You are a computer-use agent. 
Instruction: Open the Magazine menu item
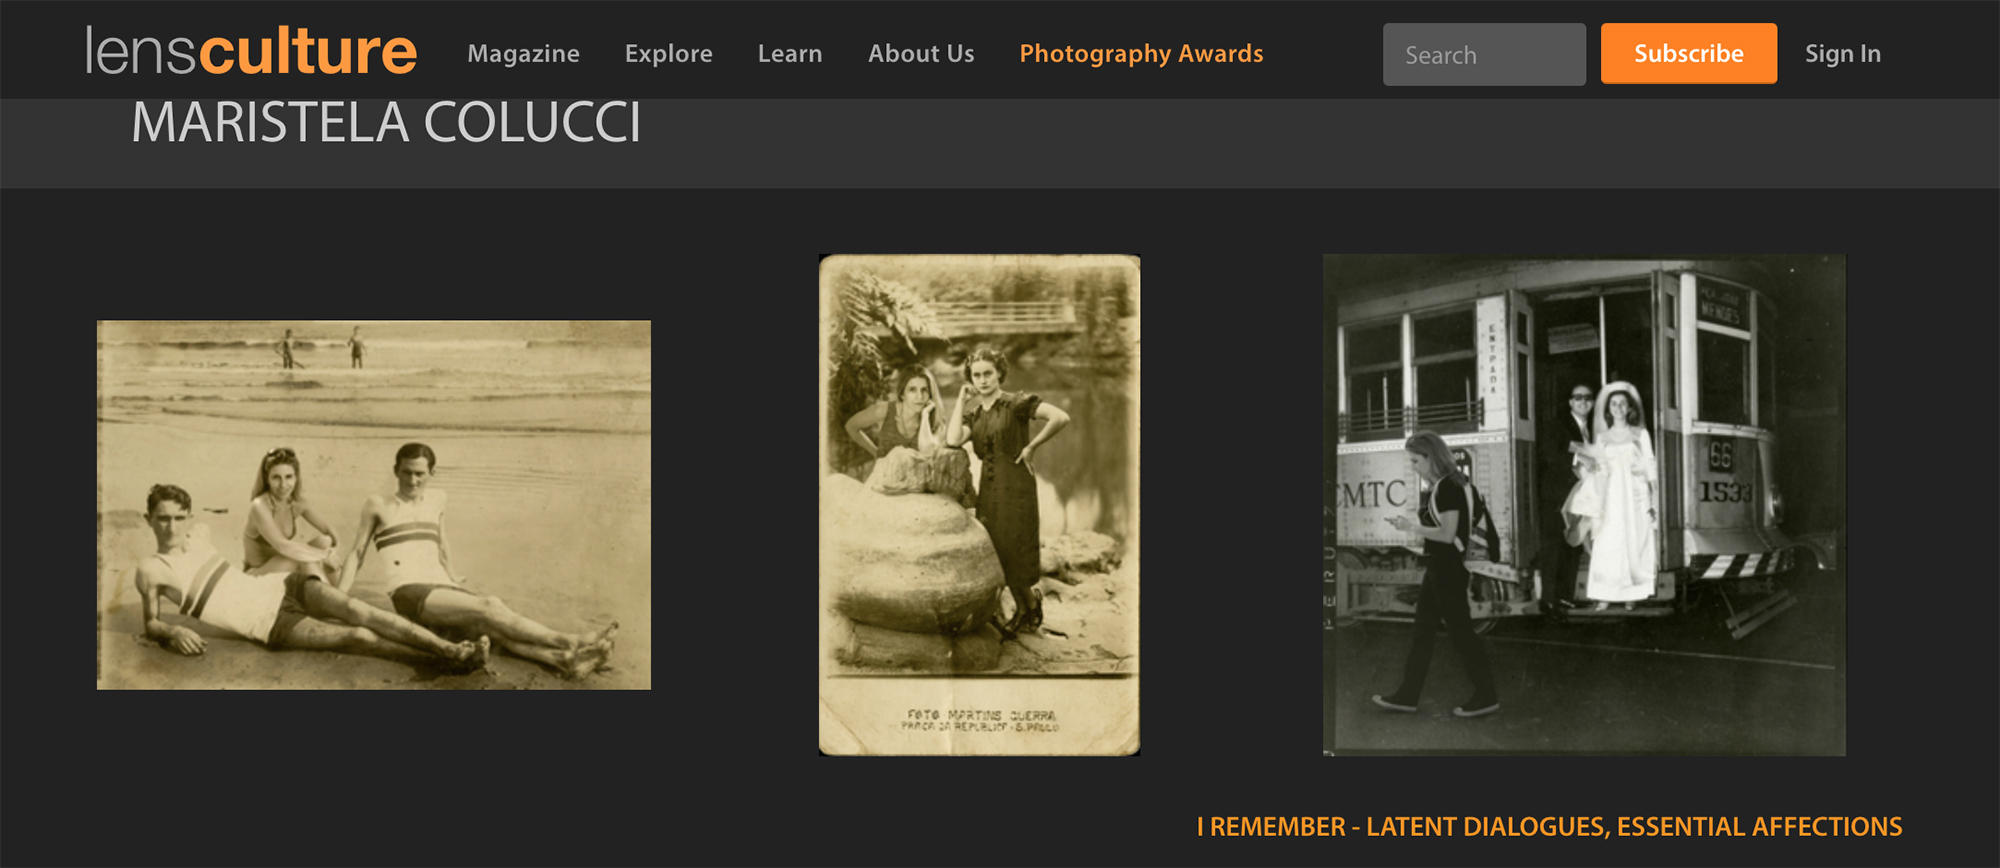523,54
